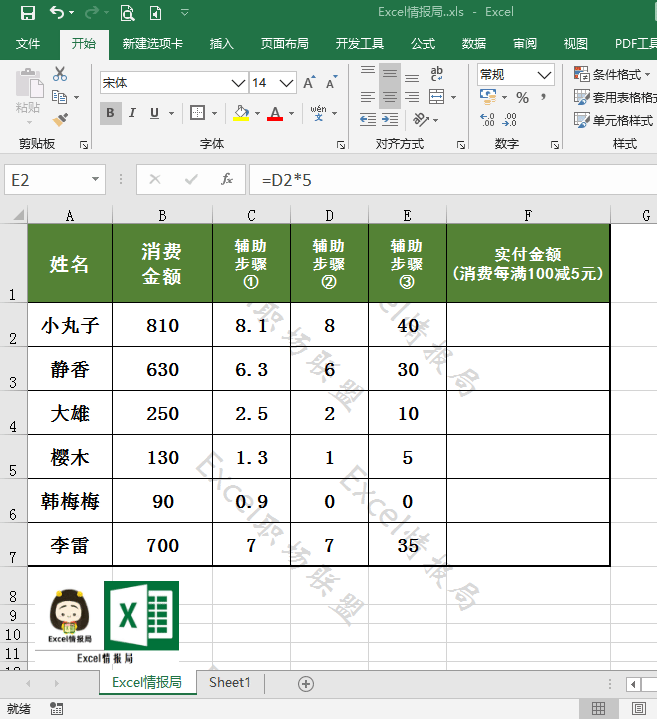This screenshot has height=719, width=657.
Task: Open the Sheet1 worksheet tab
Action: (230, 682)
